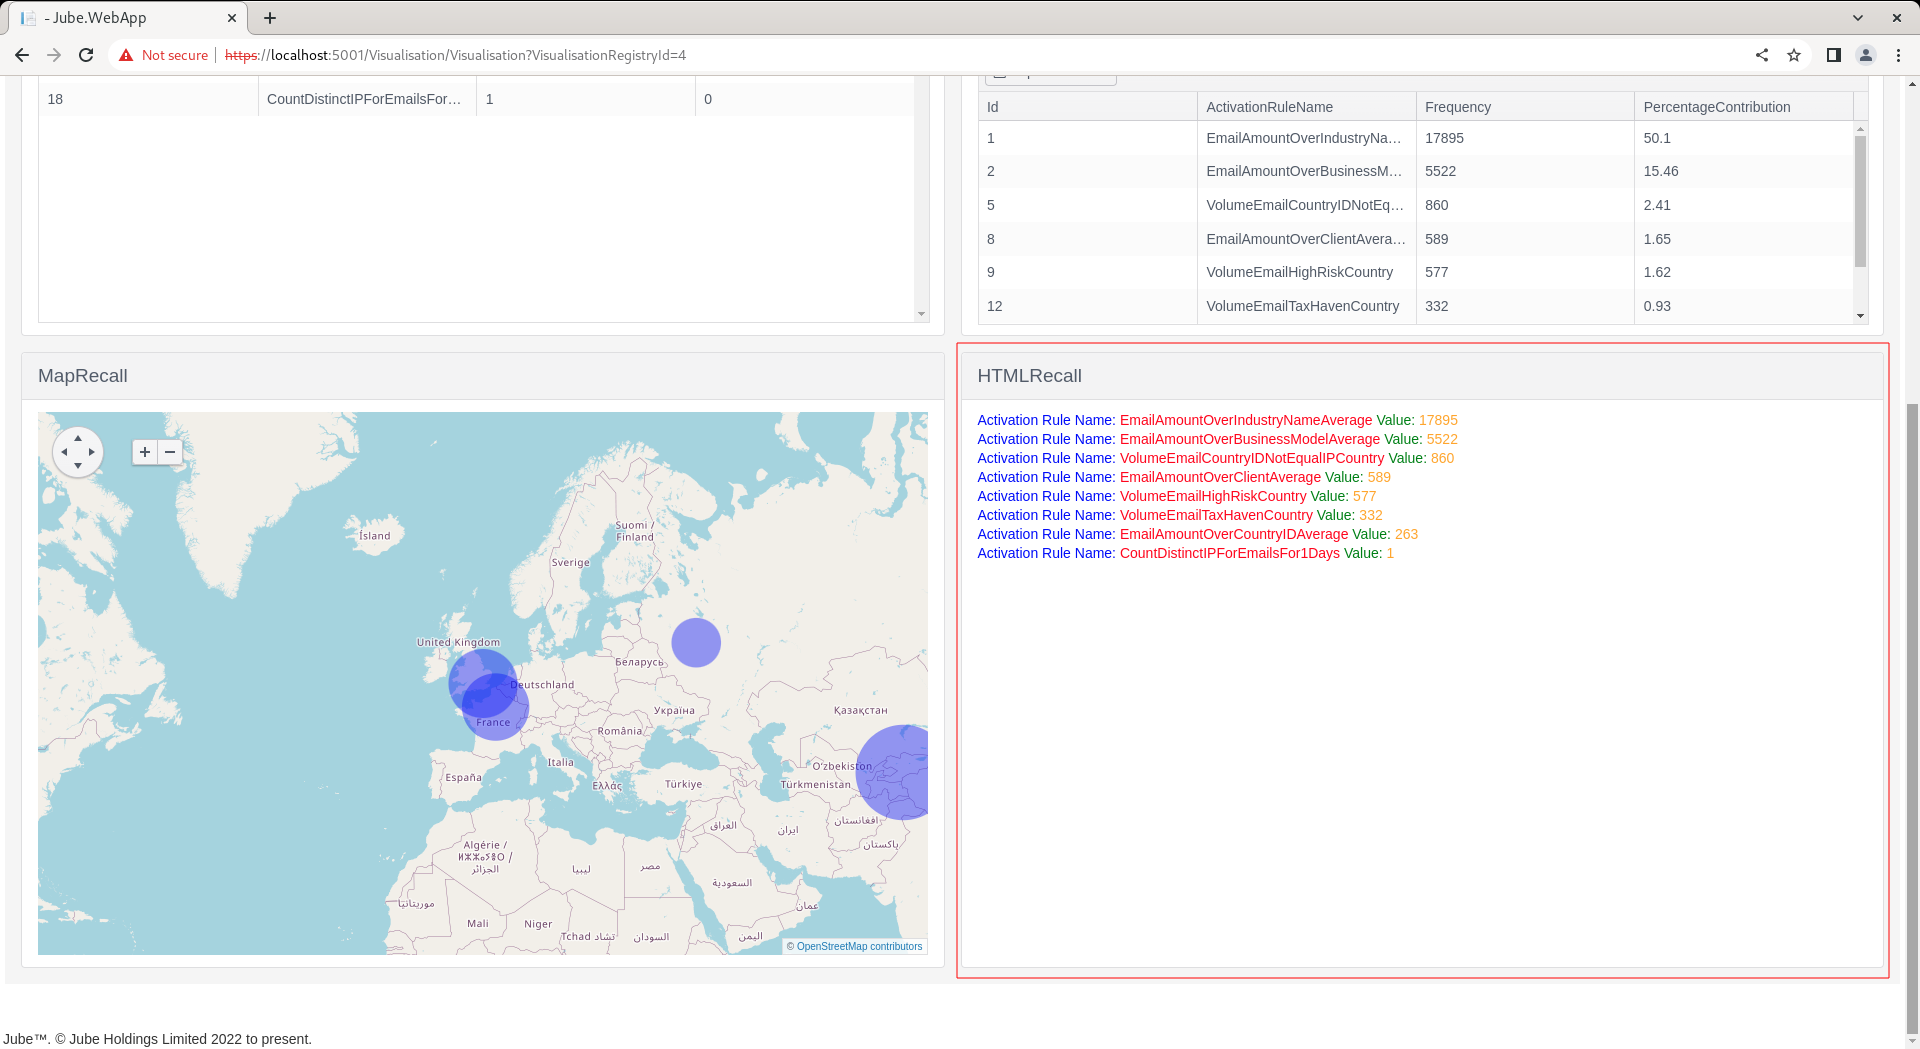Screen dimensions: 1920x1049
Task: Select the Jube.WebApp browser tab
Action: pos(125,18)
